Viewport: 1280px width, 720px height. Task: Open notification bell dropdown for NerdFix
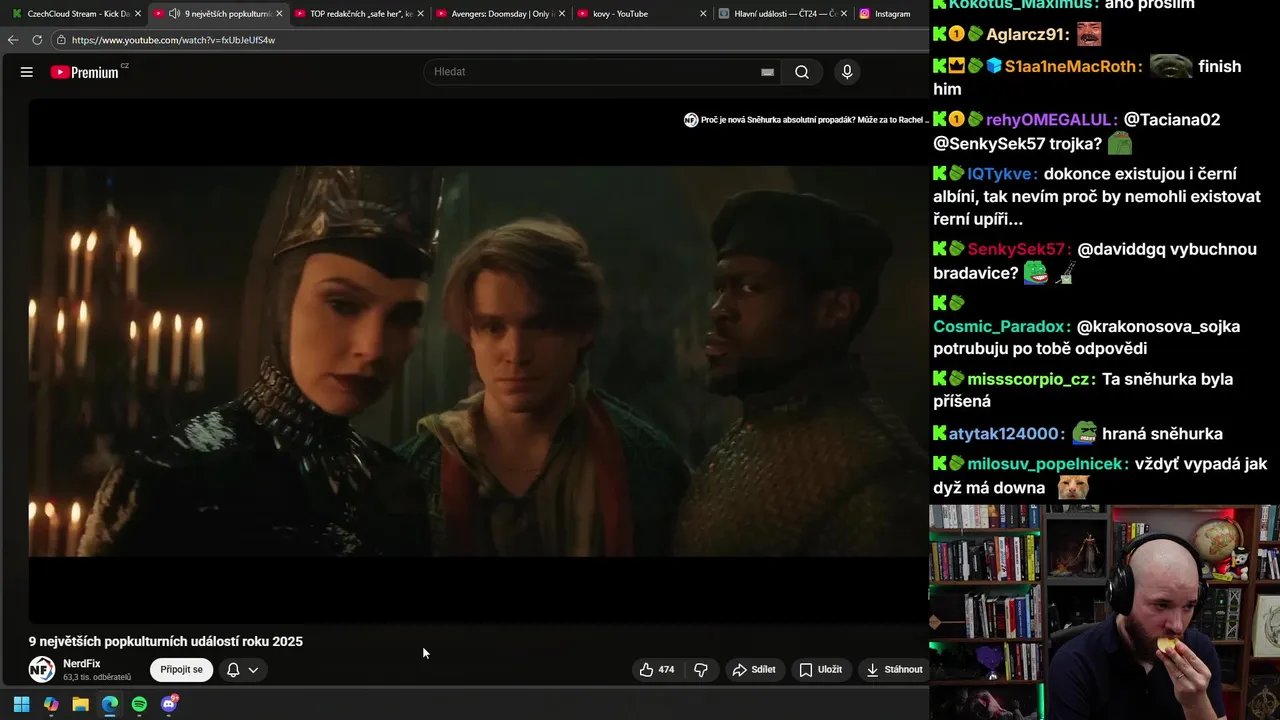coord(242,670)
